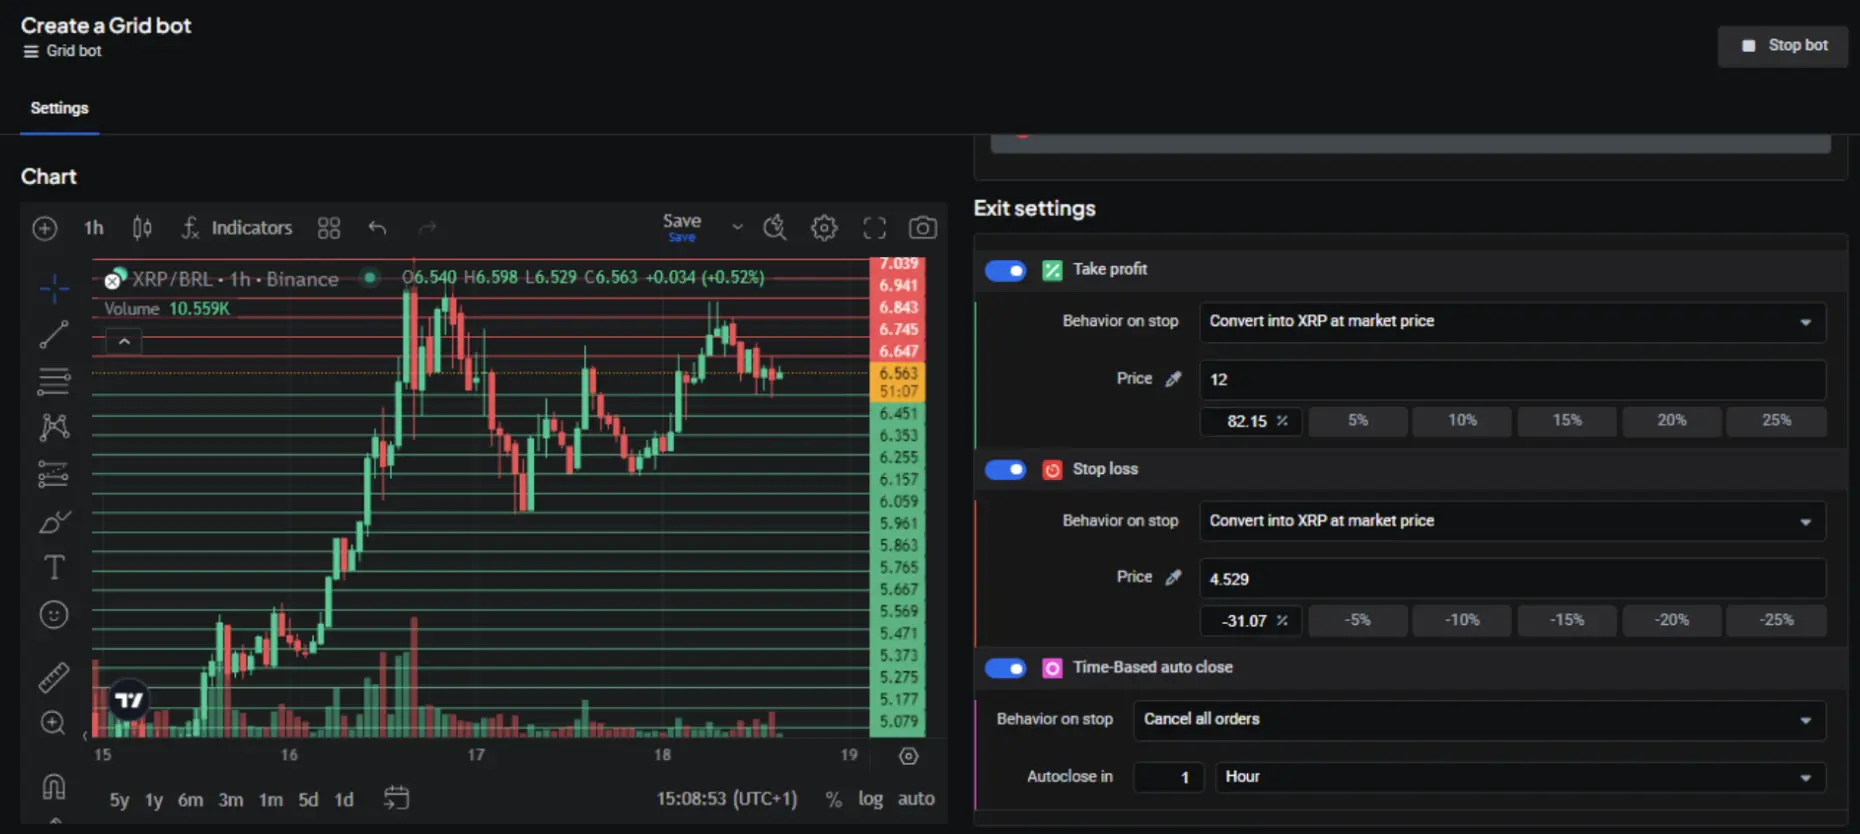
Task: Pick Take profit price from chart with eyedropper
Action: click(1173, 379)
